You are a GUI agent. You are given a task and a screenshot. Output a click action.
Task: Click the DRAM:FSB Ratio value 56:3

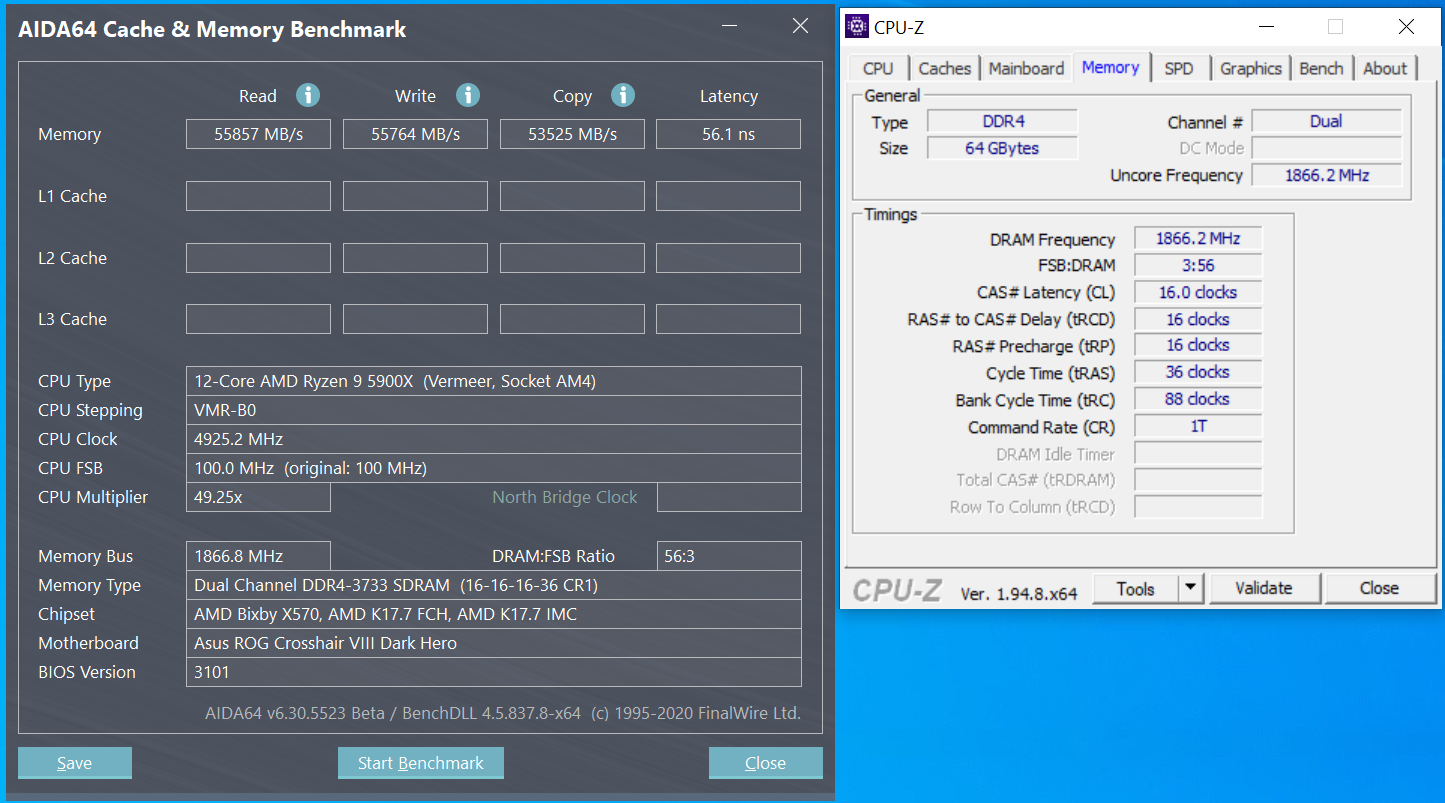729,556
